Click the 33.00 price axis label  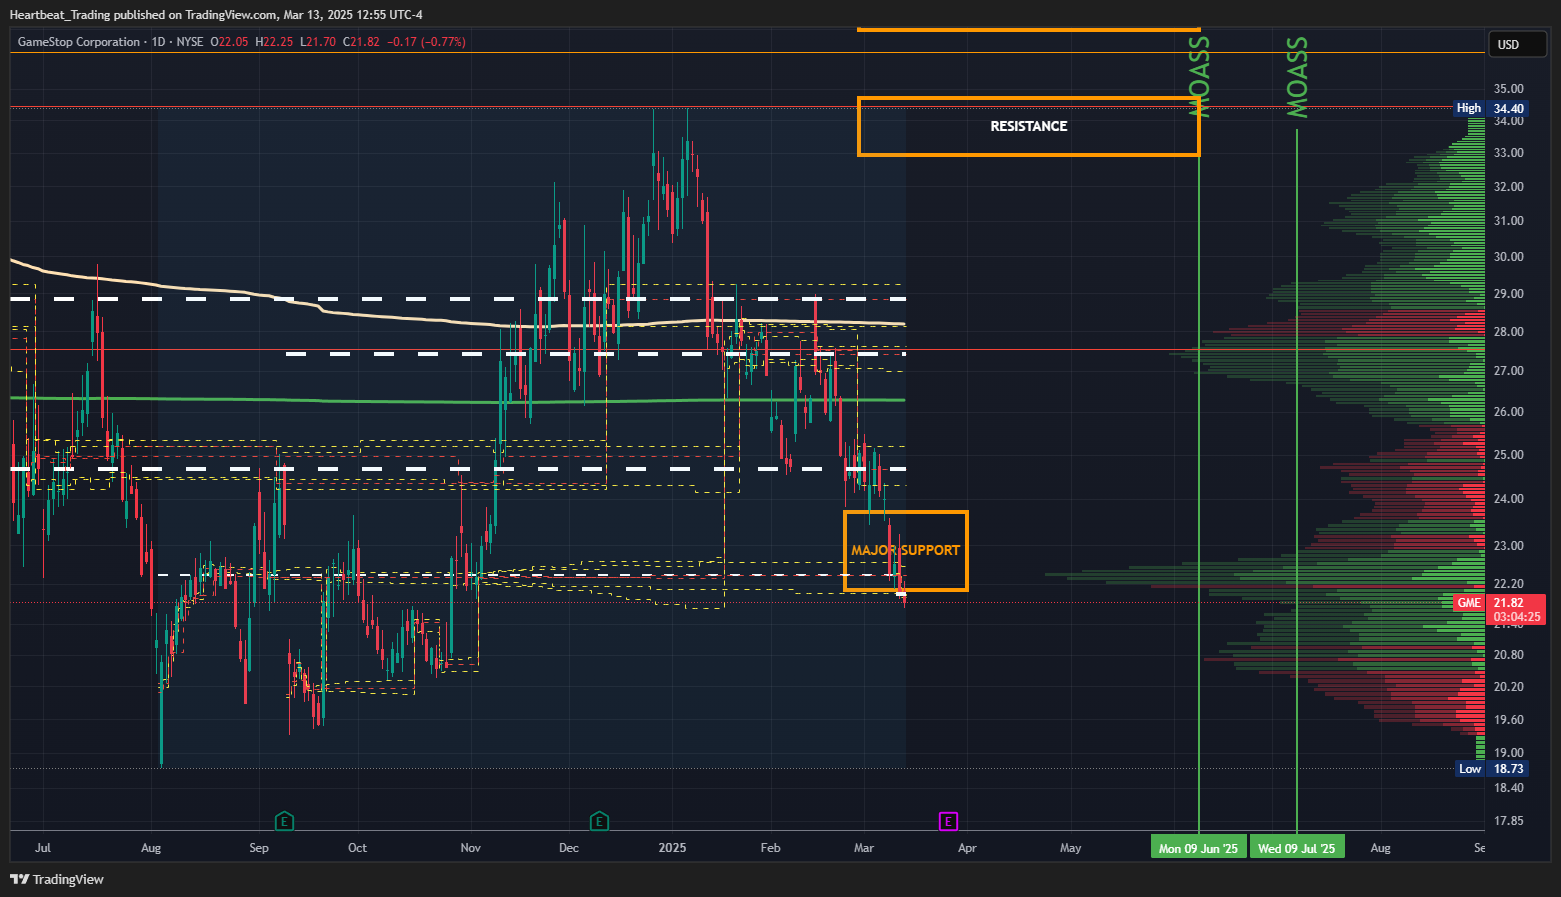(1509, 153)
